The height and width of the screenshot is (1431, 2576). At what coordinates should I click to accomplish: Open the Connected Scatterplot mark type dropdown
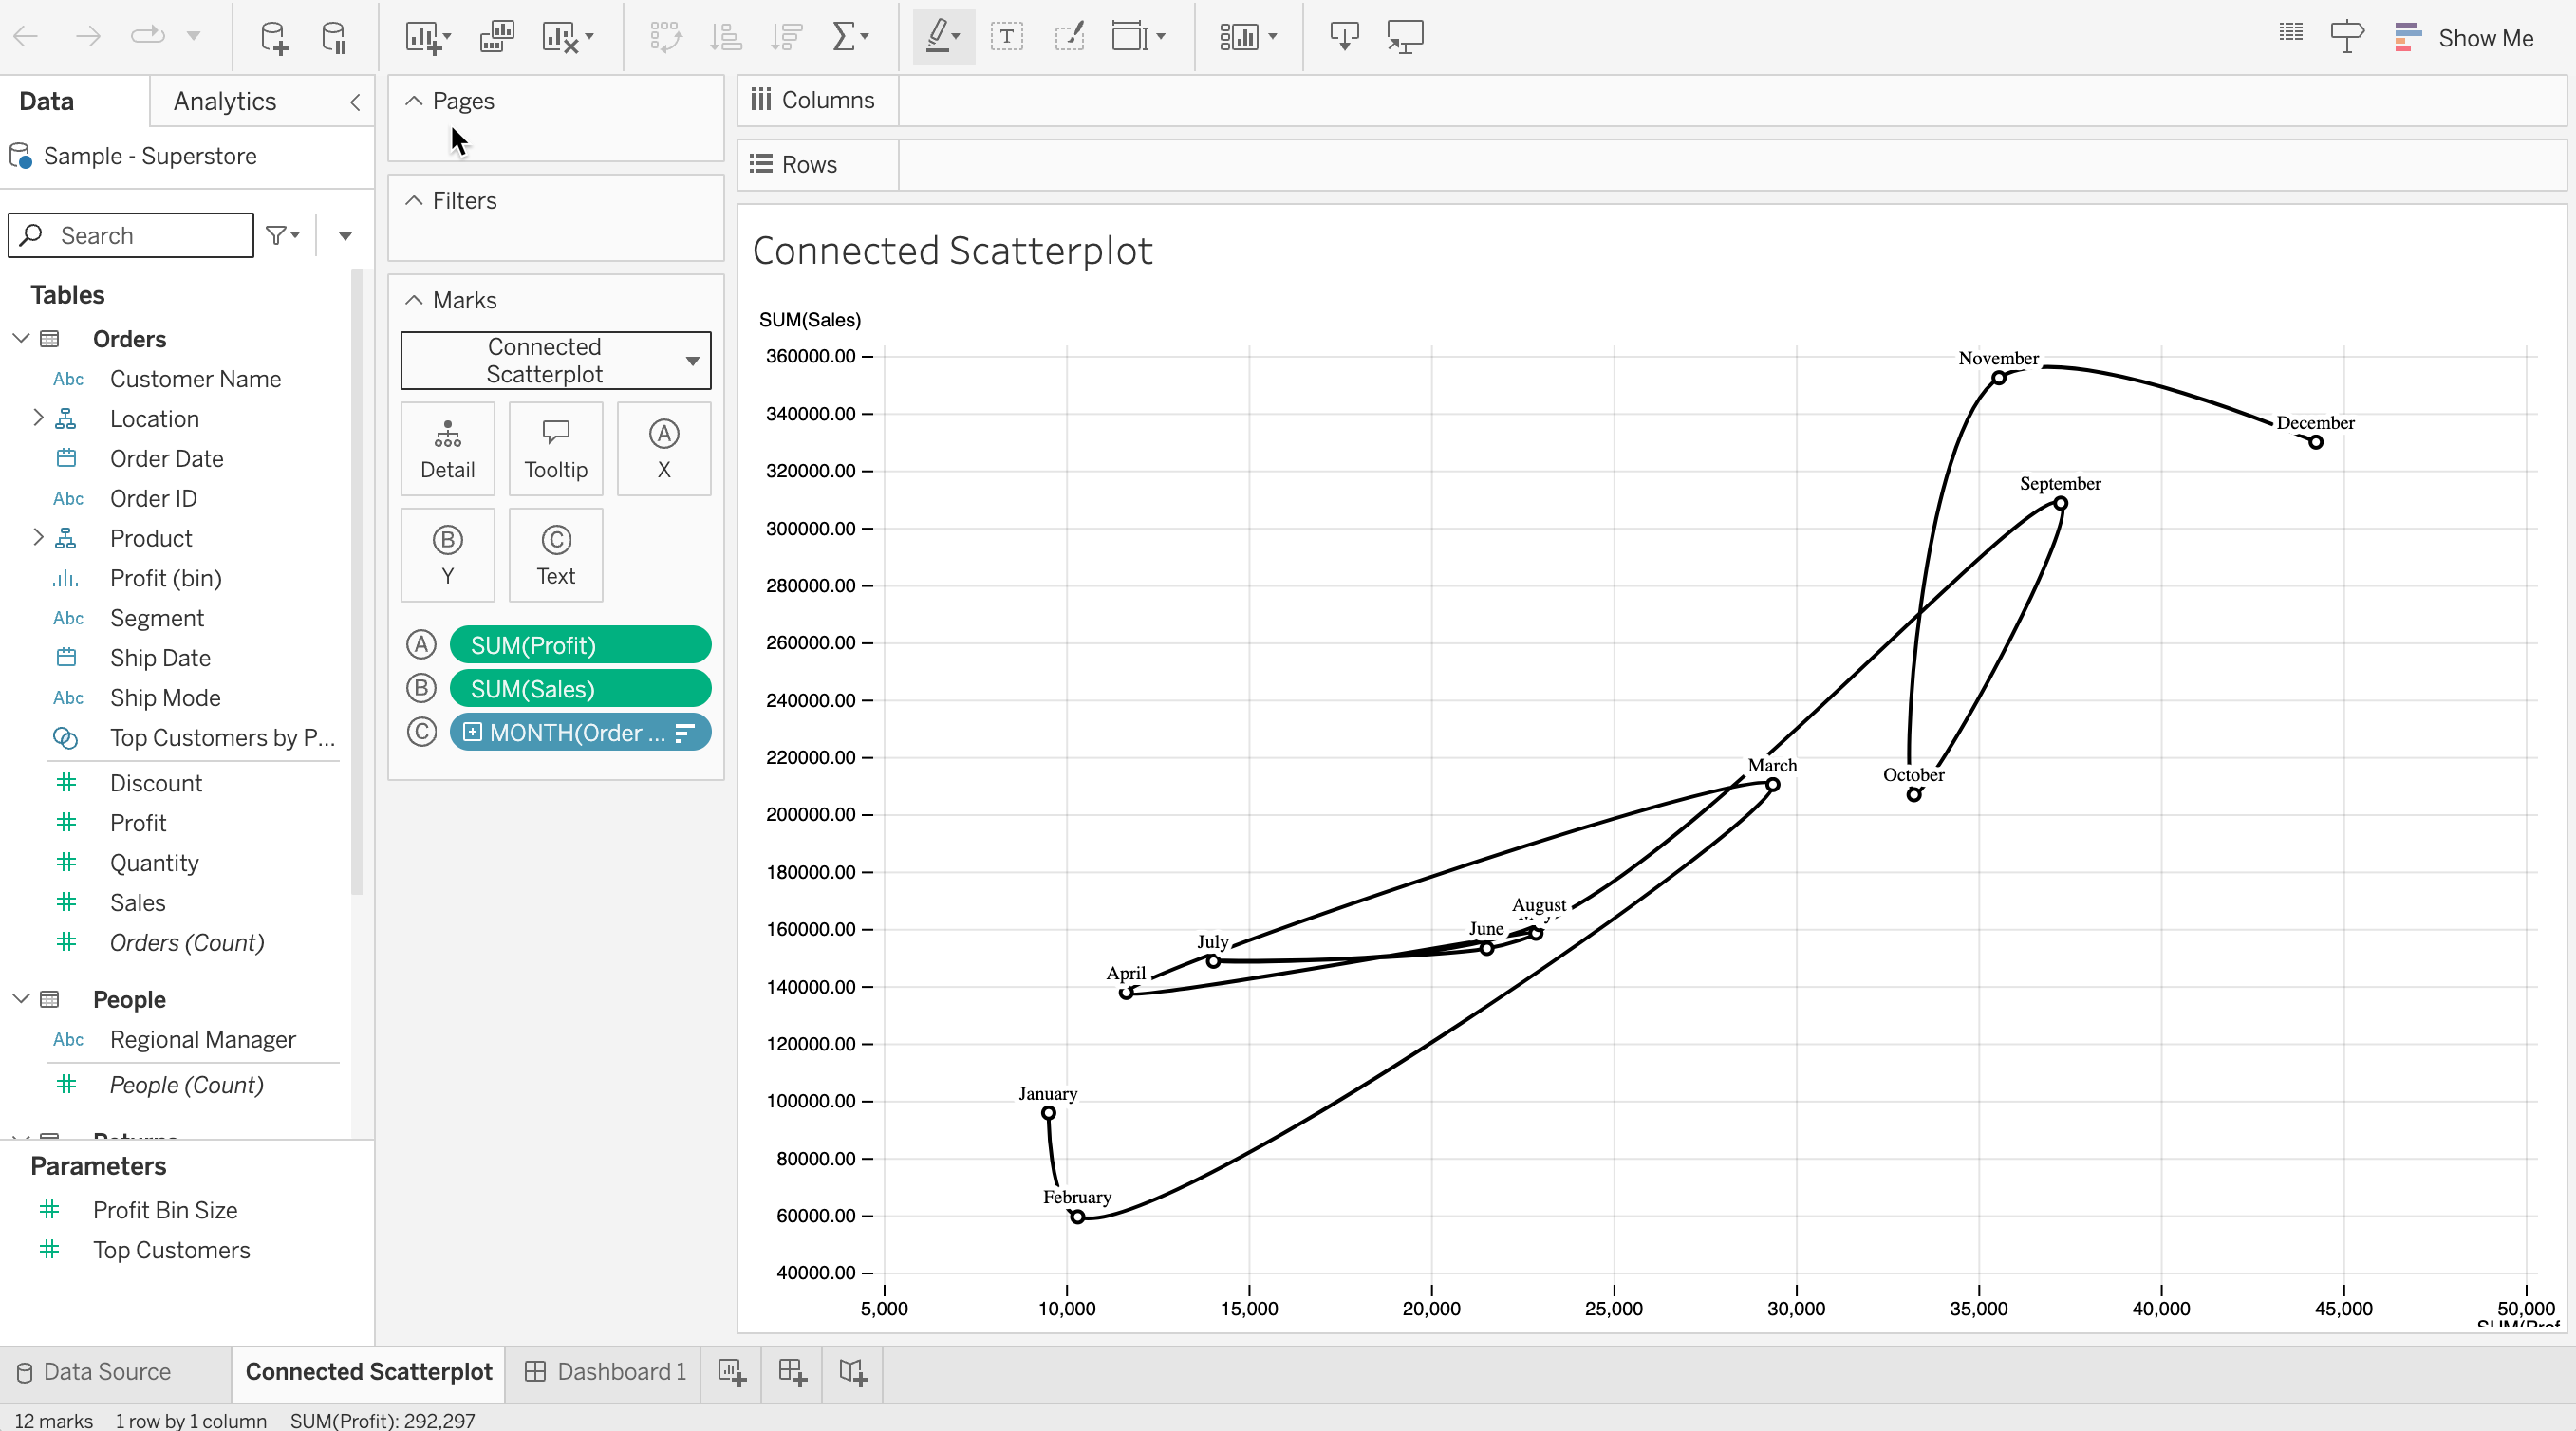point(555,360)
